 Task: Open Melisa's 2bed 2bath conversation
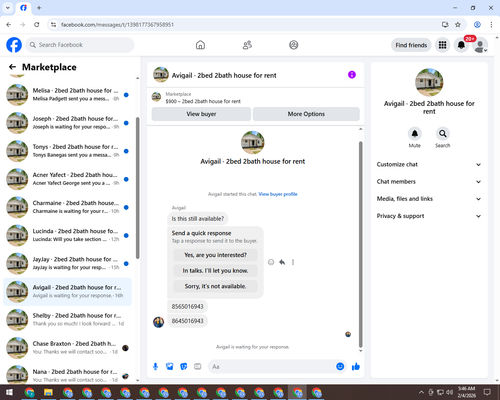67,95
